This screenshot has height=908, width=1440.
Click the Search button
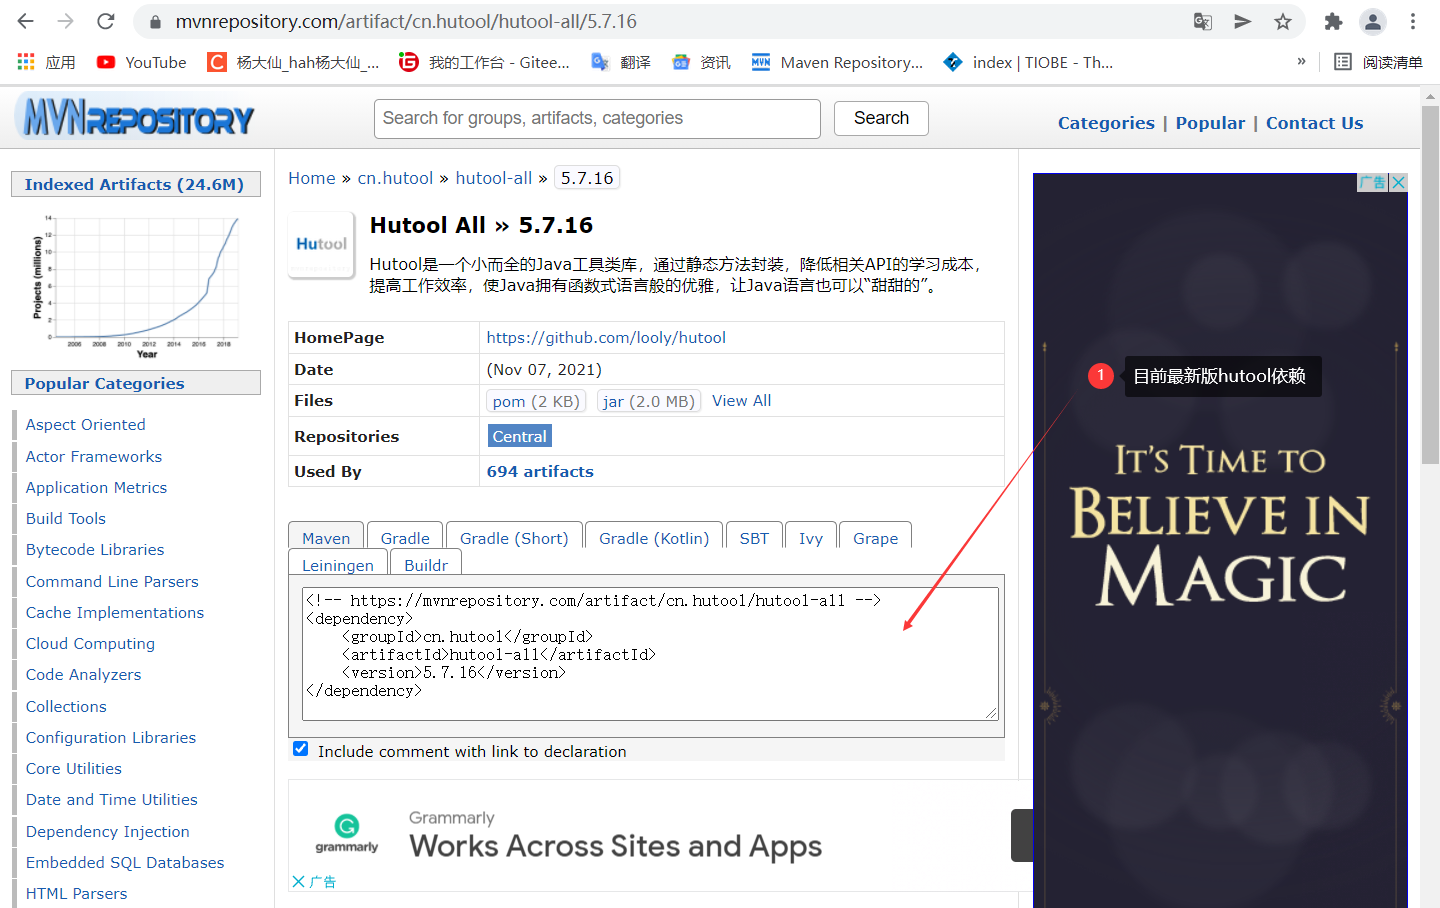[881, 118]
